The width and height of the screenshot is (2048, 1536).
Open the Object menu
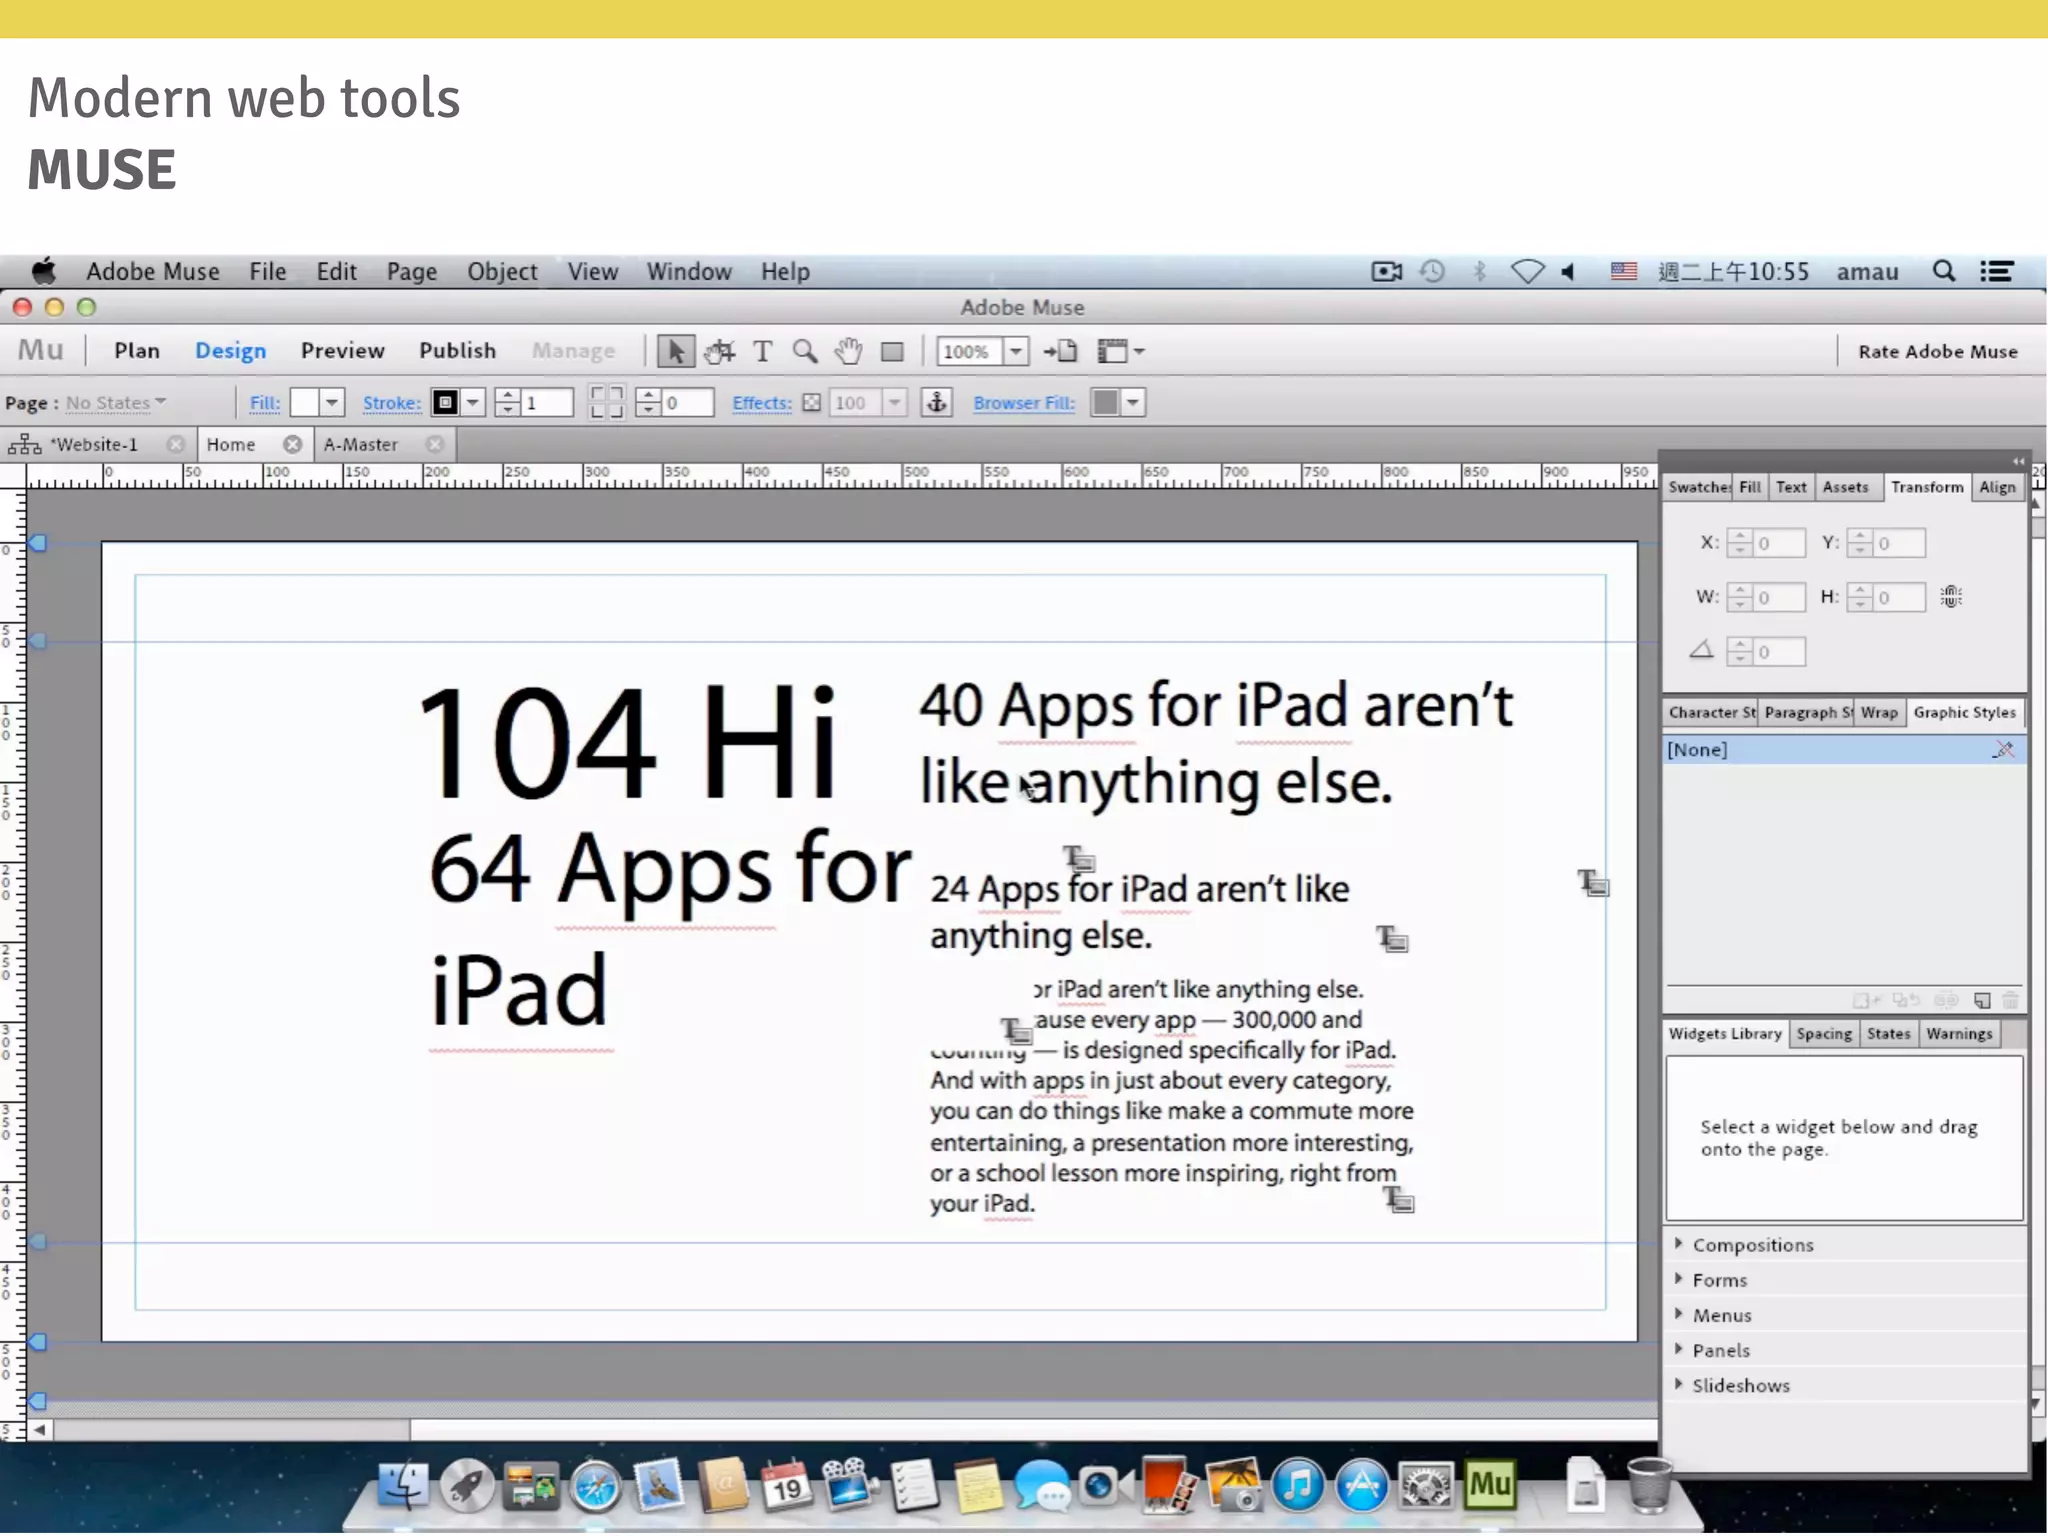click(502, 271)
